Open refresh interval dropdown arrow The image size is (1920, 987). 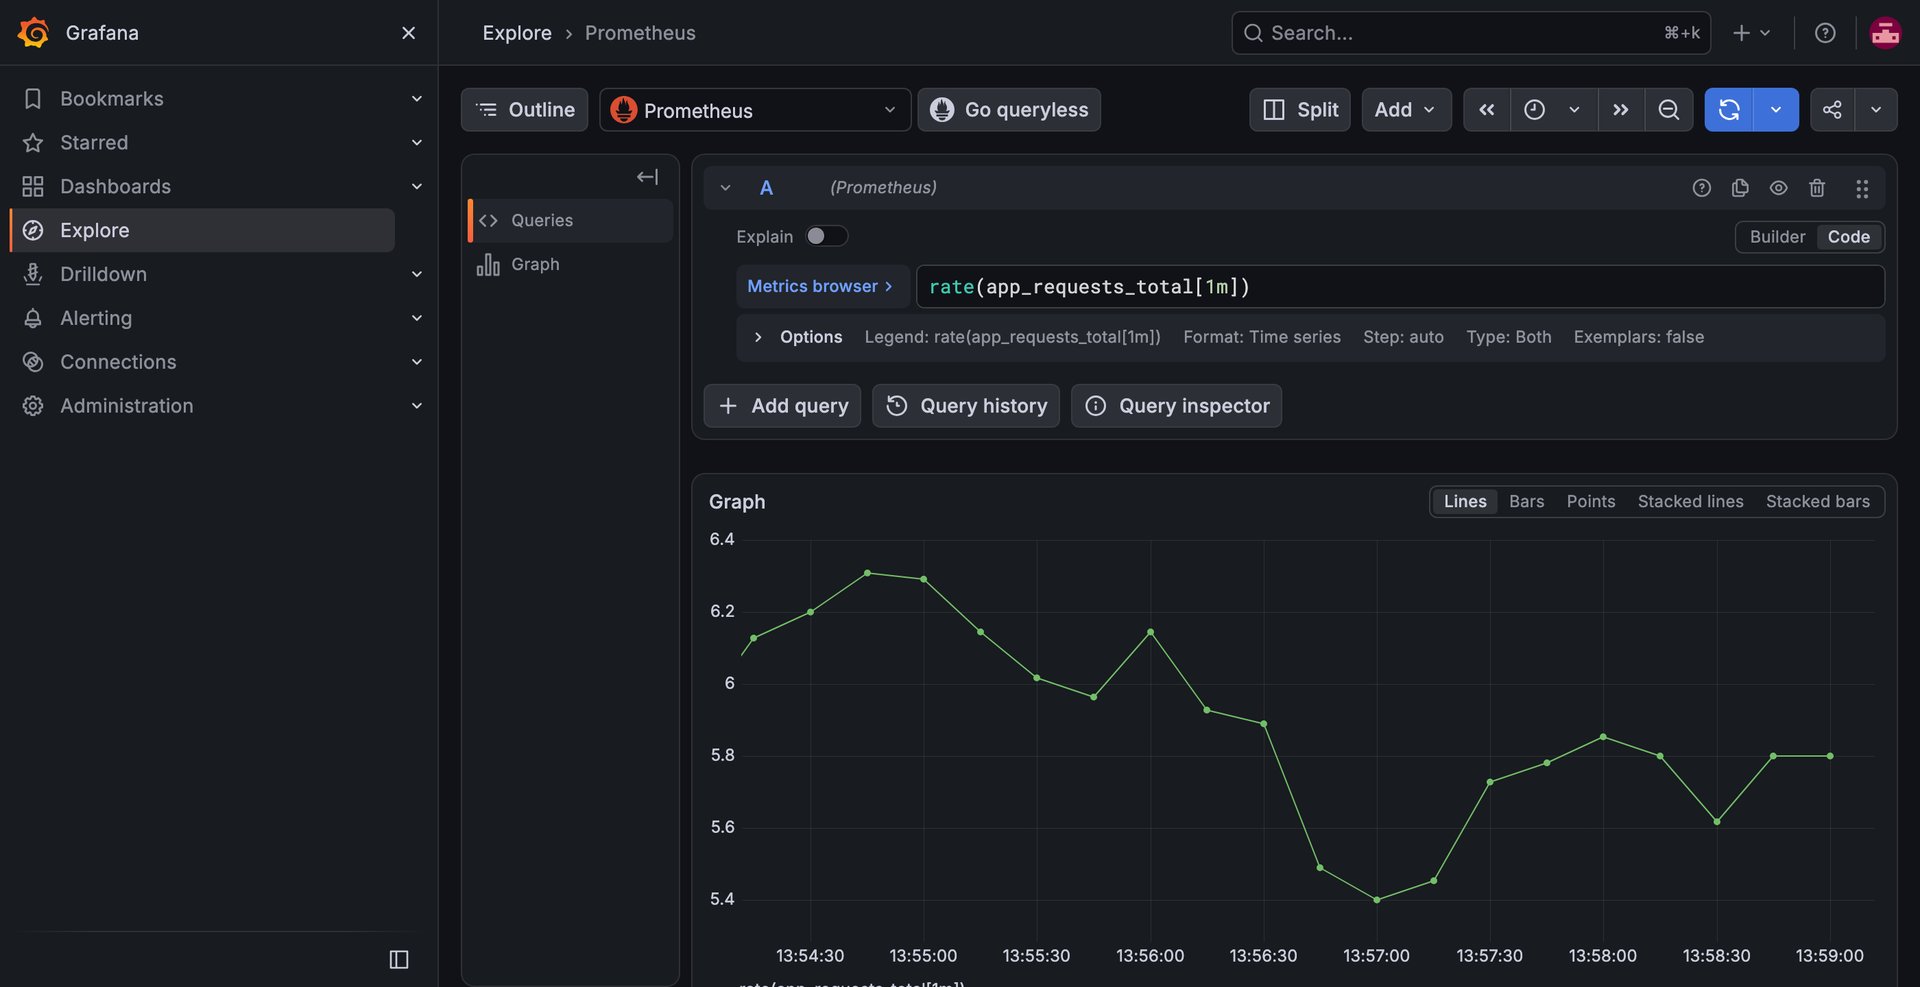1776,110
